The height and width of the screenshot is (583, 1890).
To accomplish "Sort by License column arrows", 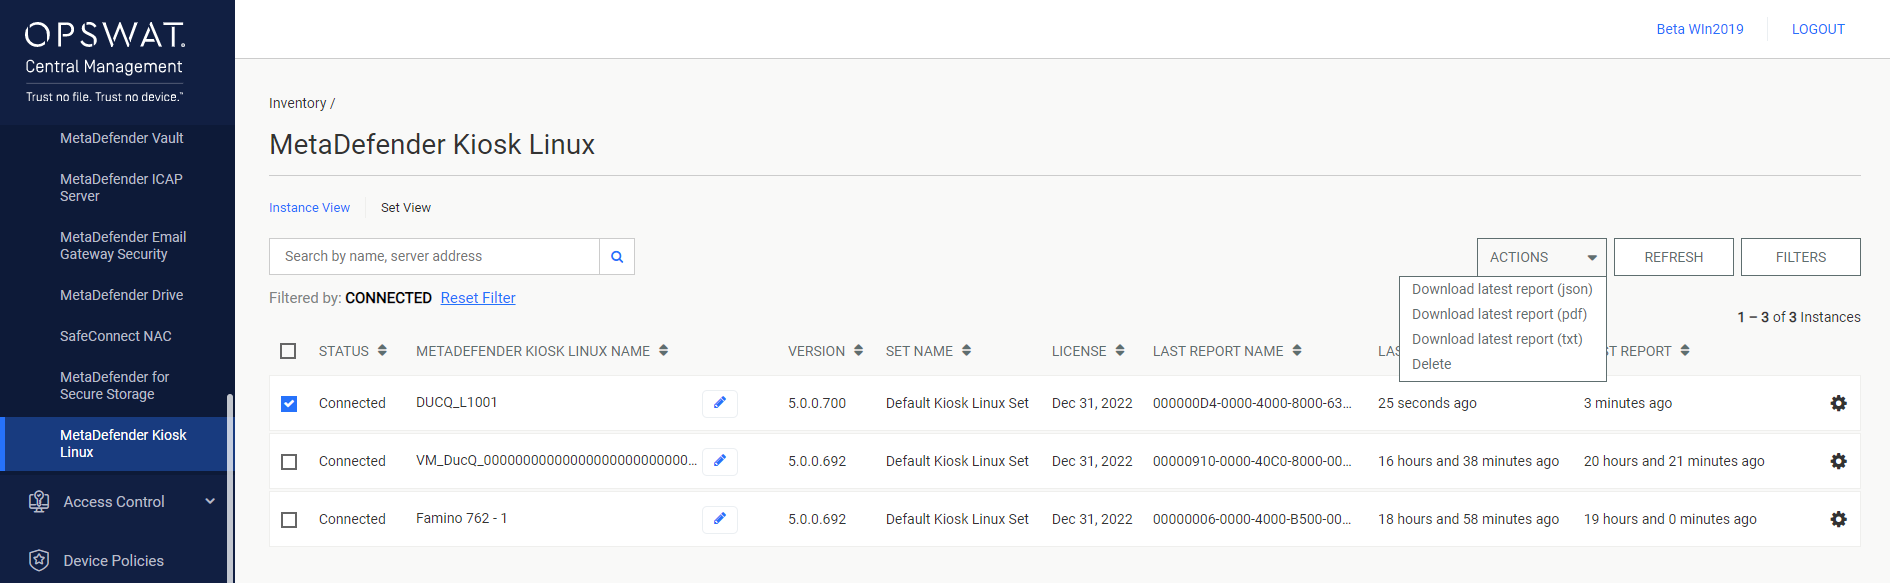I will (1120, 351).
